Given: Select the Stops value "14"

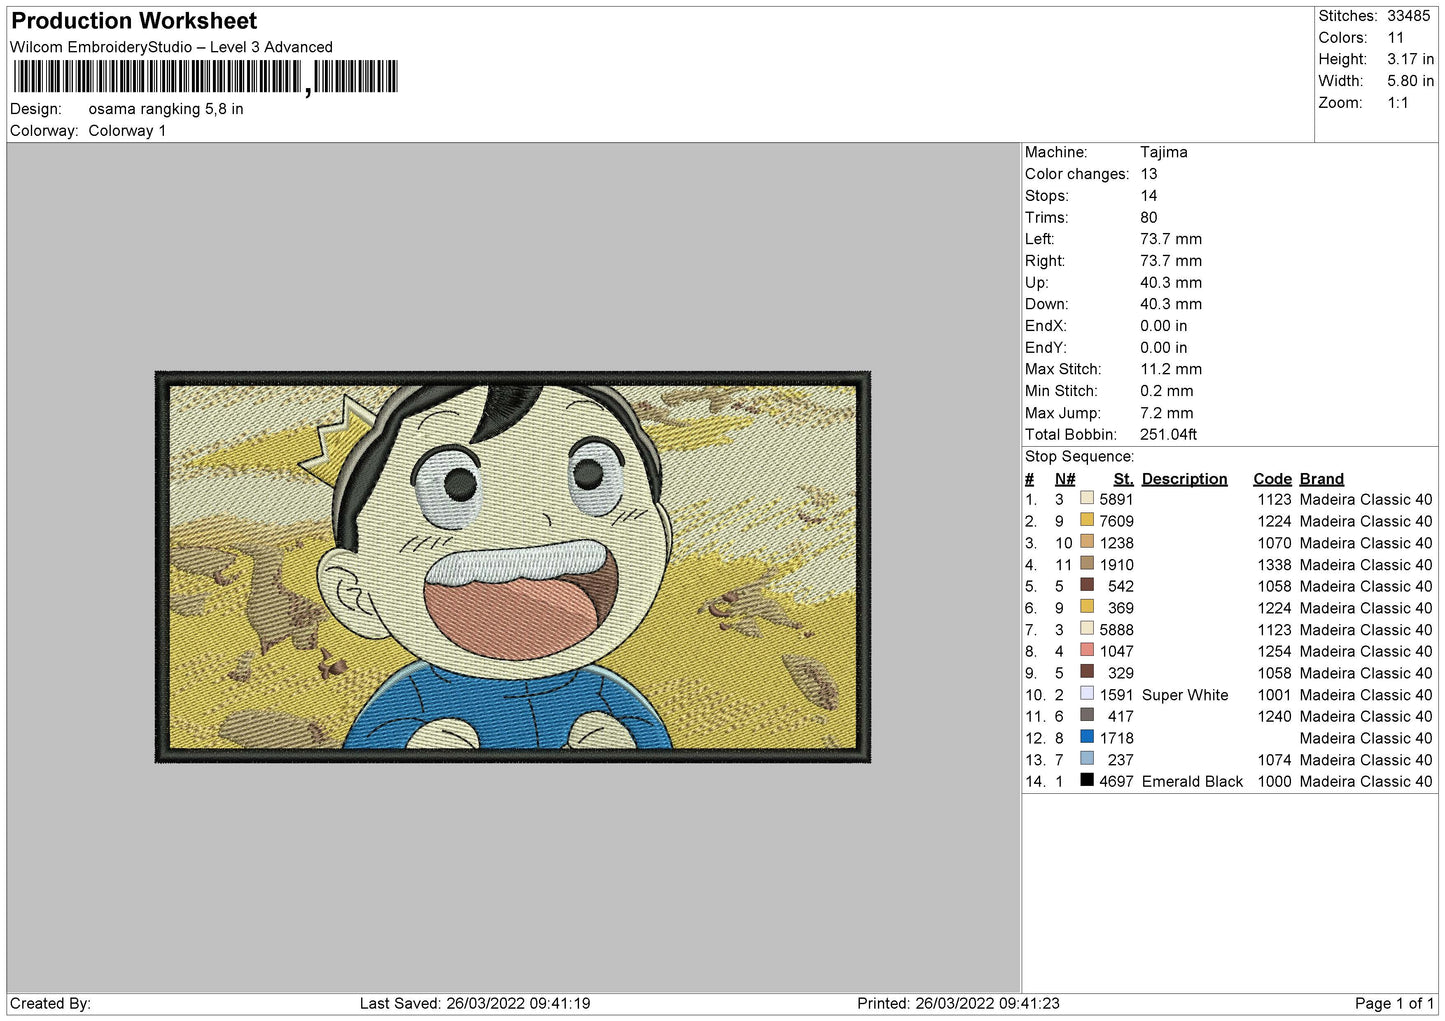Looking at the screenshot, I should [1149, 196].
